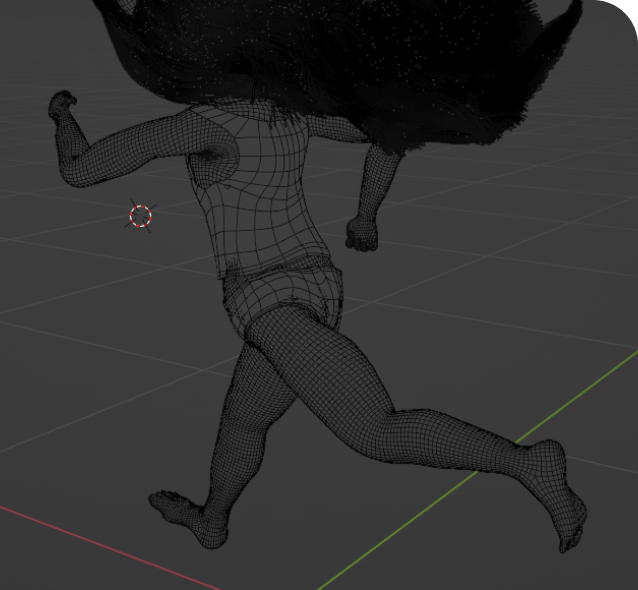
Task: Select the raised fist on the left
Action: click(62, 103)
